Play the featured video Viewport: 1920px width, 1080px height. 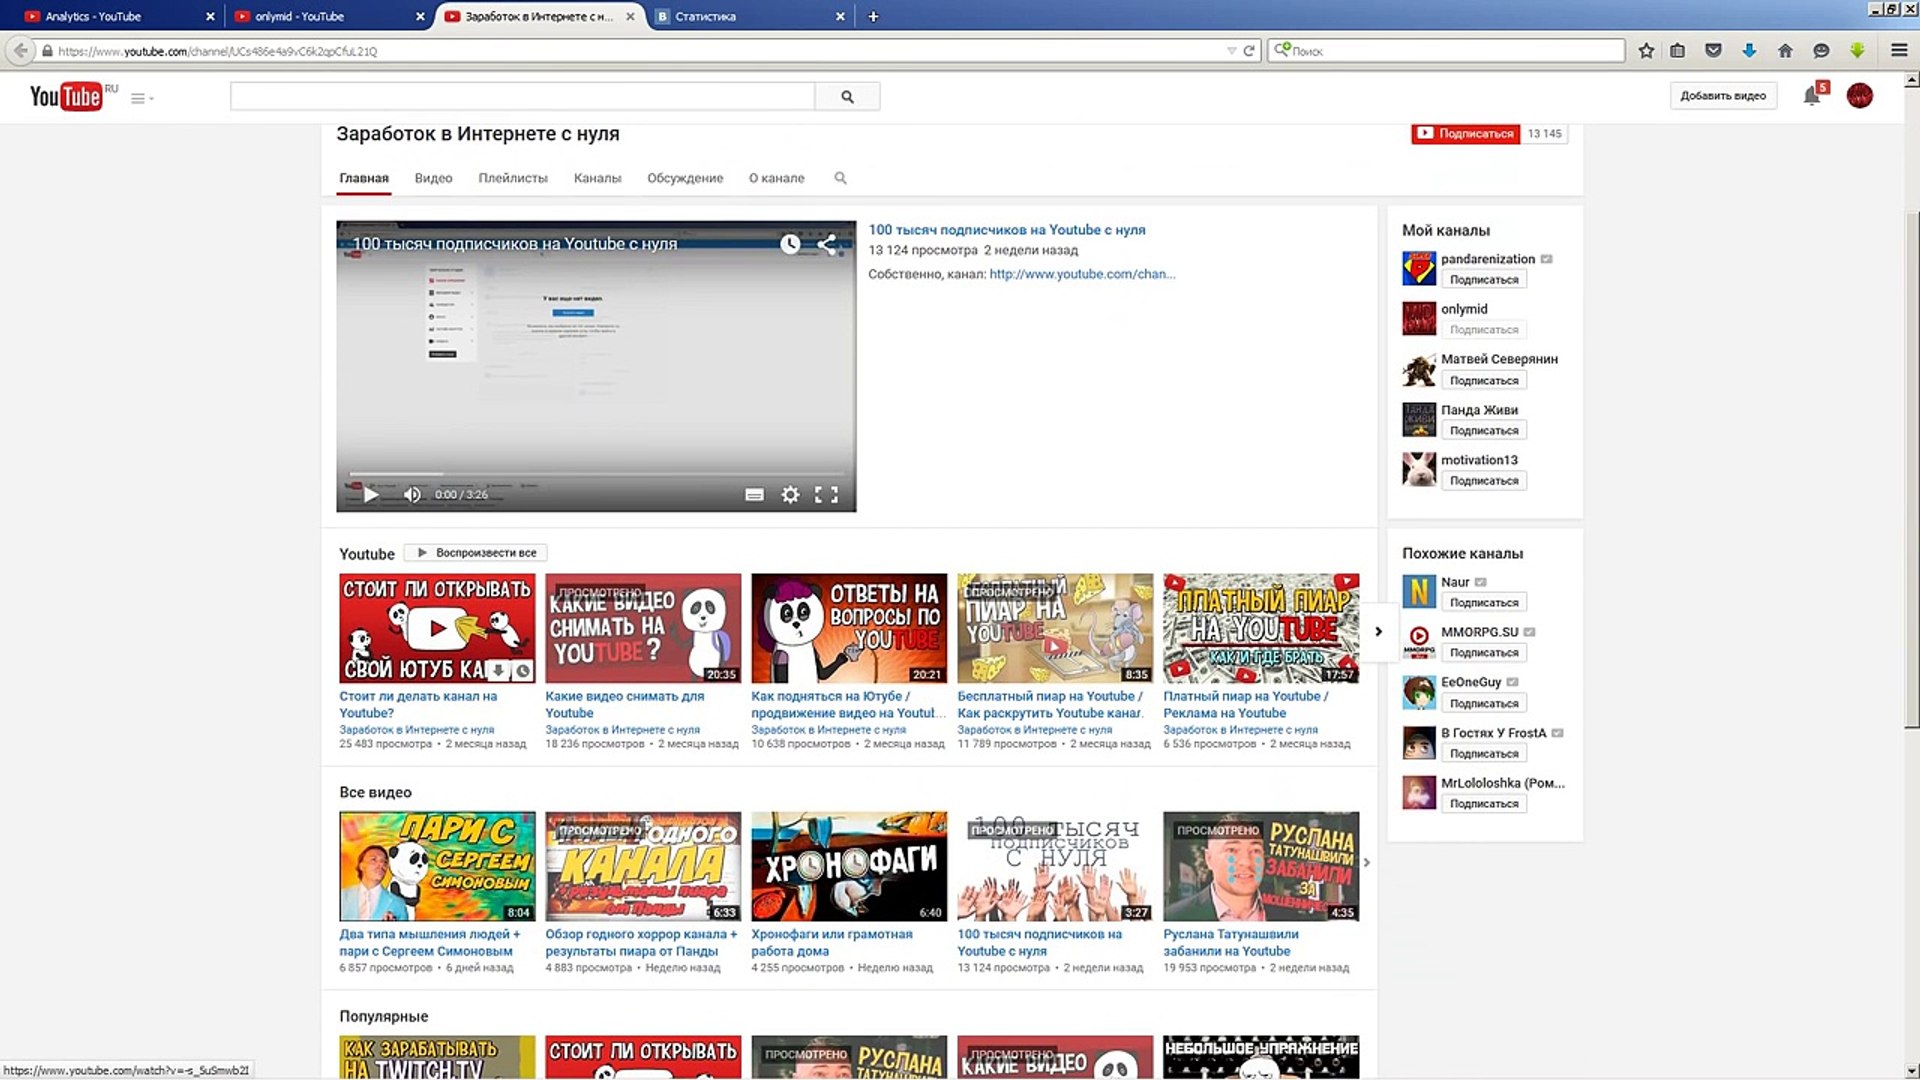click(x=370, y=495)
